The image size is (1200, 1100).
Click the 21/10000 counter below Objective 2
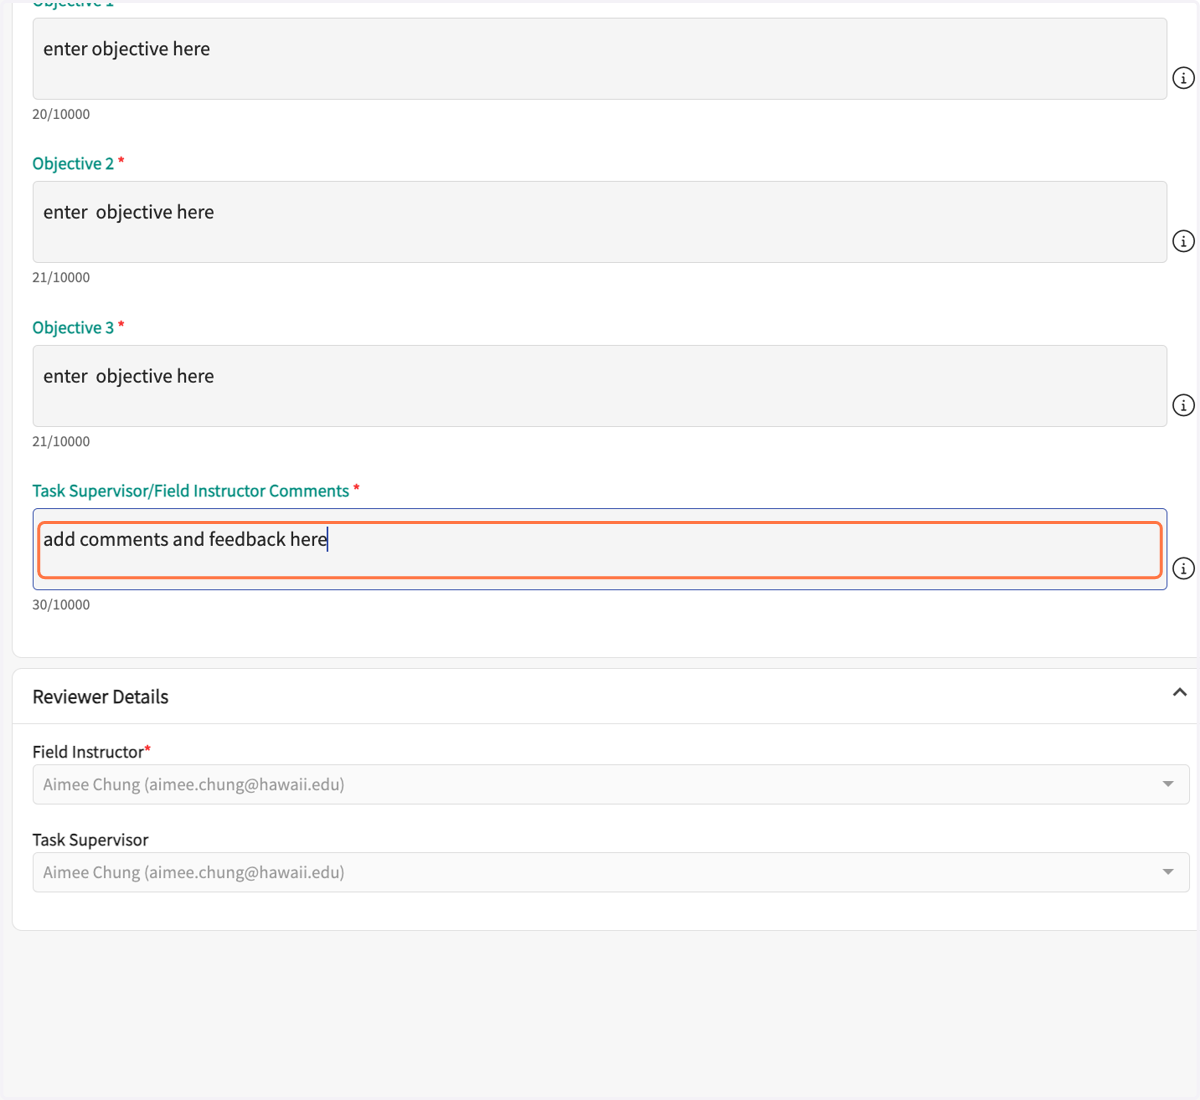(61, 277)
